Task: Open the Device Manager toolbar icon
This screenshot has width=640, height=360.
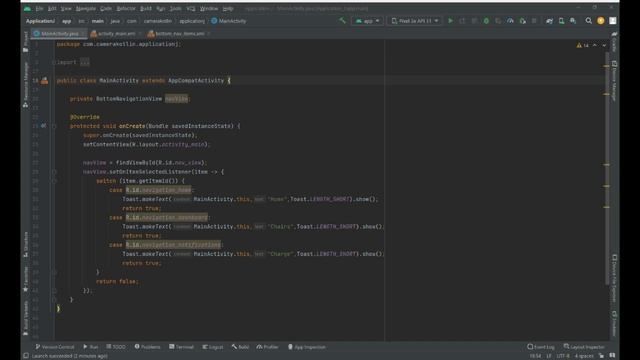Action: 561,20
